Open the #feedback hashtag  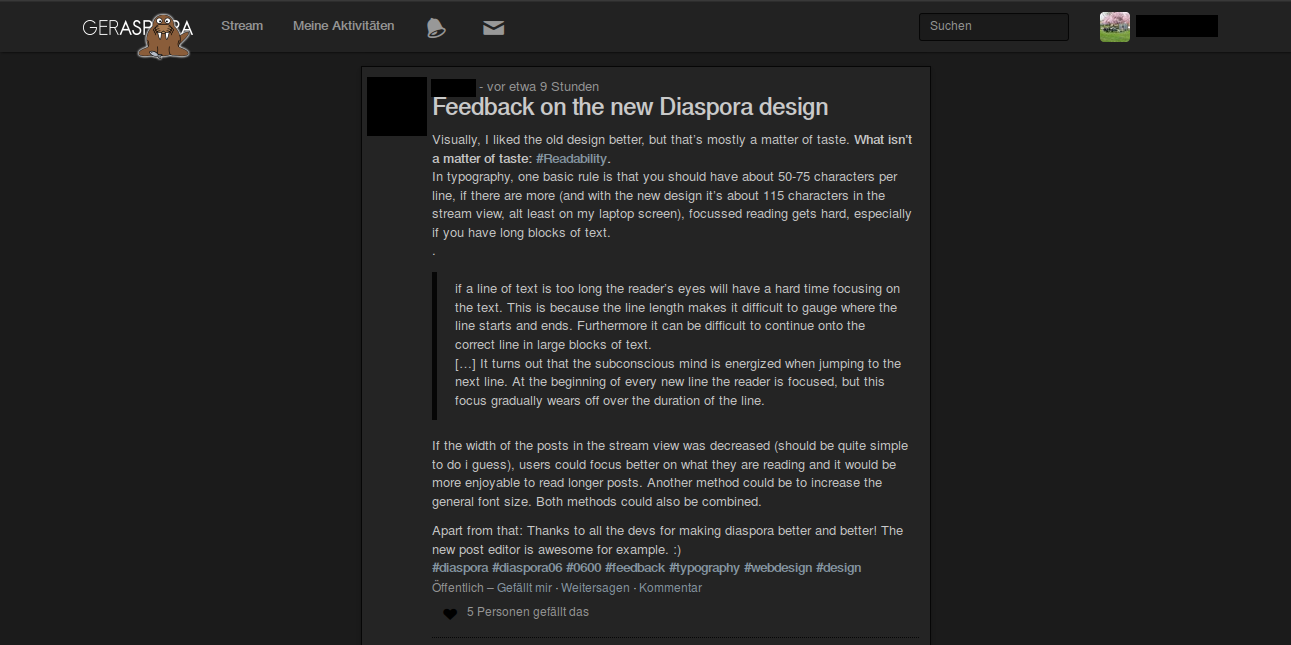coord(634,567)
